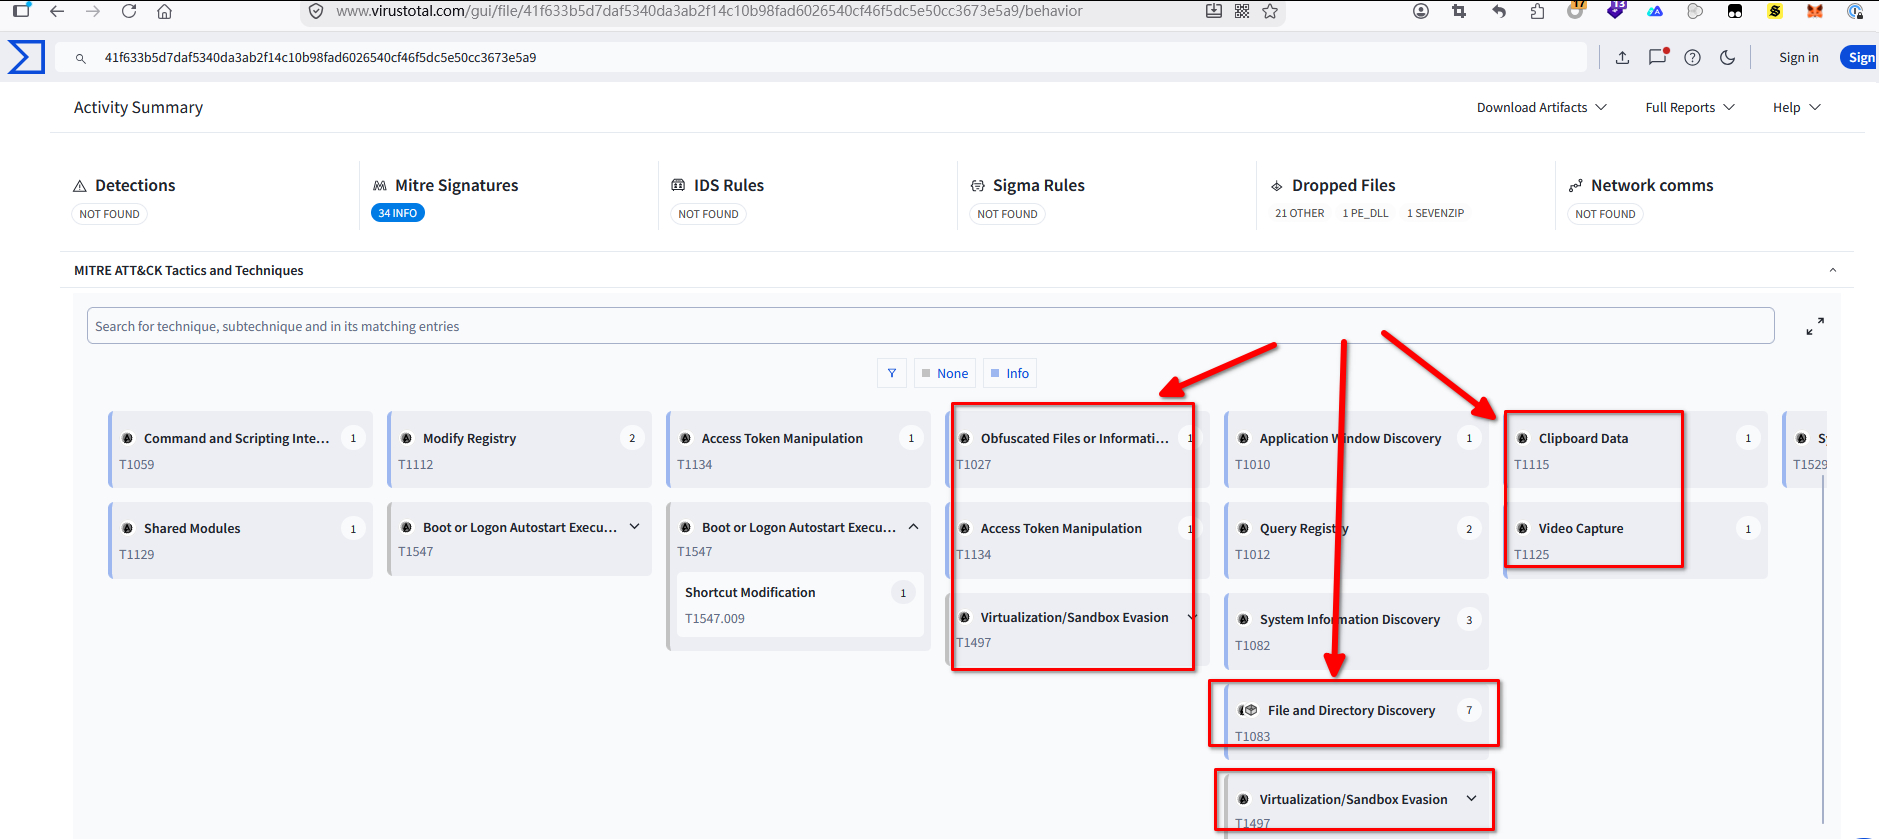1879x839 pixels.
Task: Select the Command and Scripting Interpreter technique
Action: 241,450
